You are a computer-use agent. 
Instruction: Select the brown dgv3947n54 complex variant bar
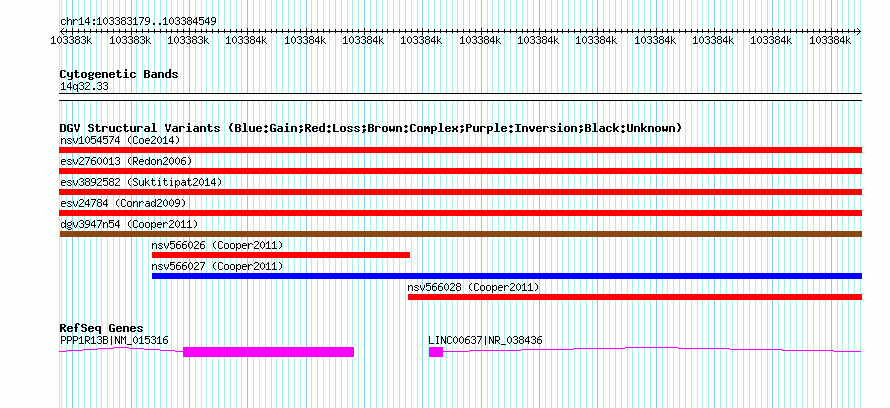point(460,234)
